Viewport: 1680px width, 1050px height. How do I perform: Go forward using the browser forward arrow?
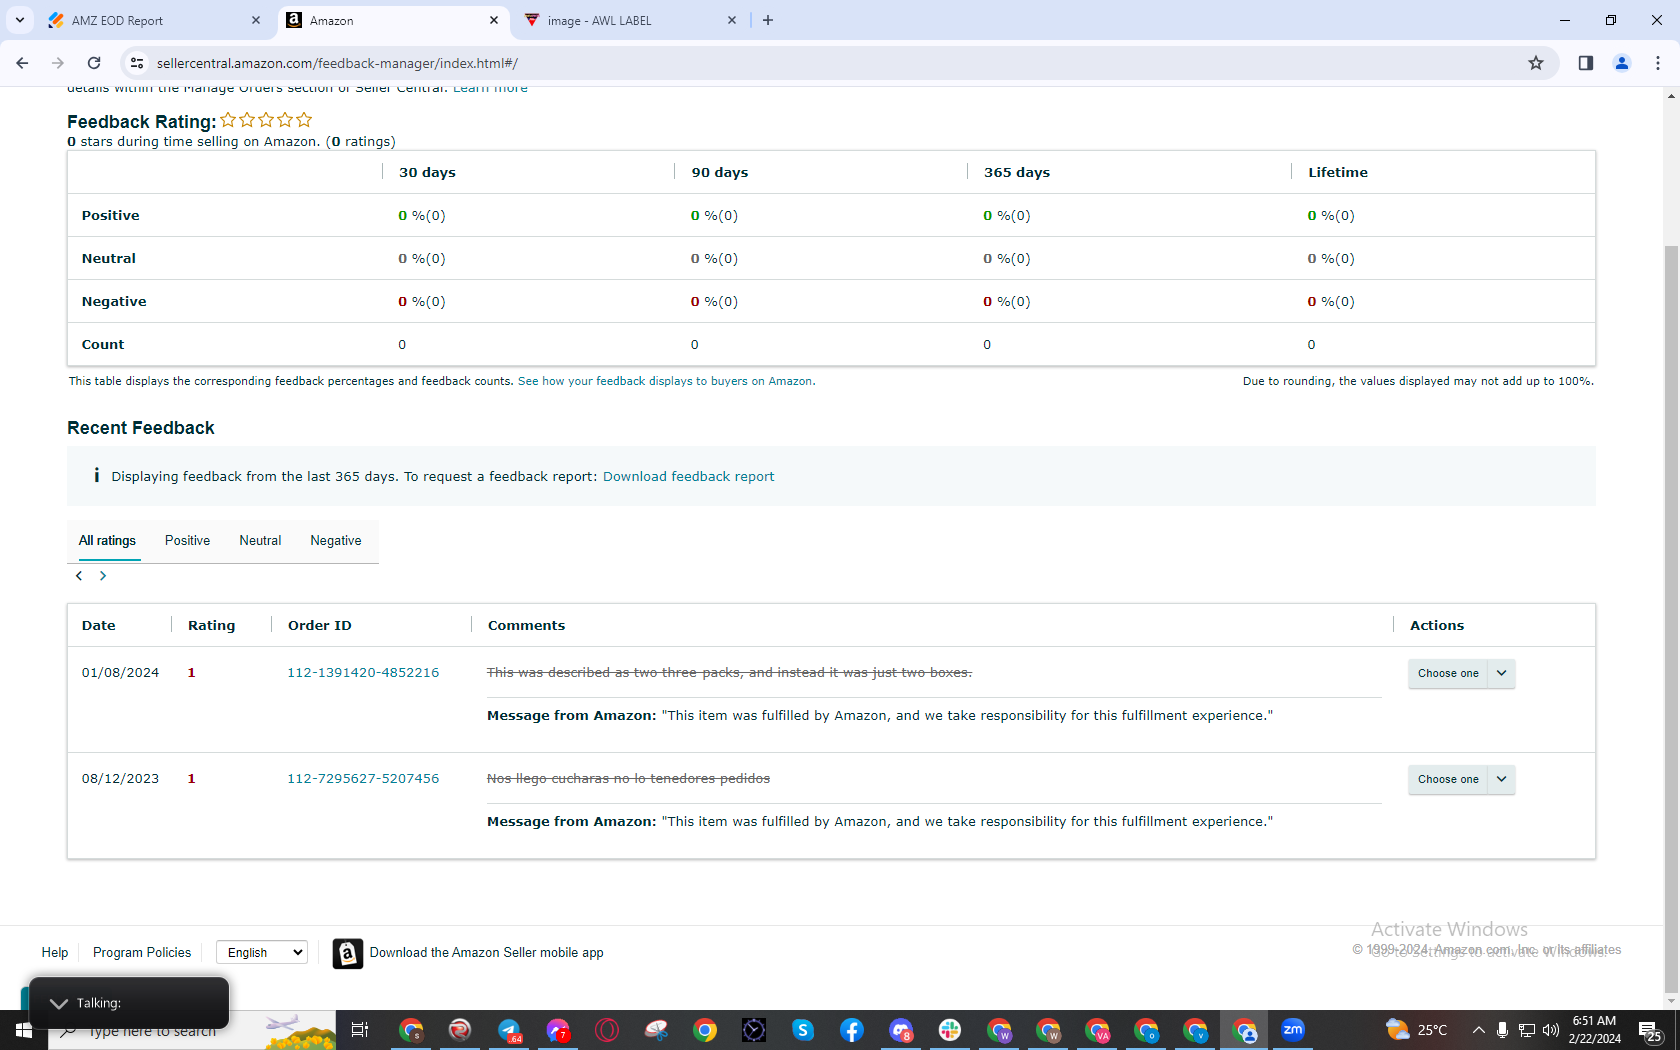coord(58,63)
